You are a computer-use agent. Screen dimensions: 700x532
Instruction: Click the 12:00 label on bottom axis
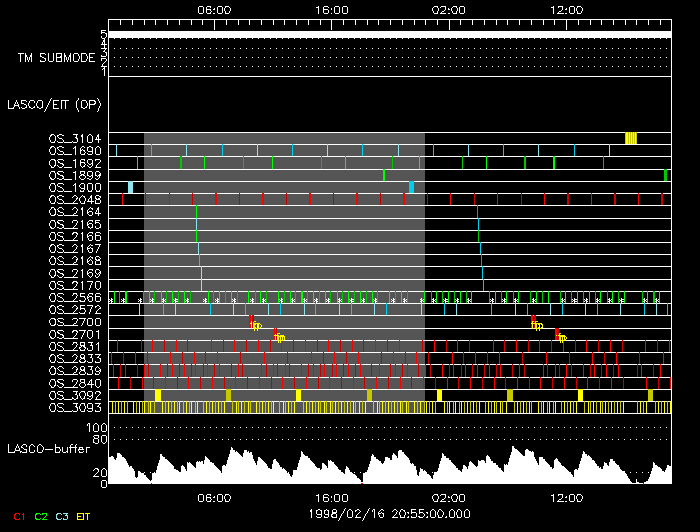(x=567, y=498)
